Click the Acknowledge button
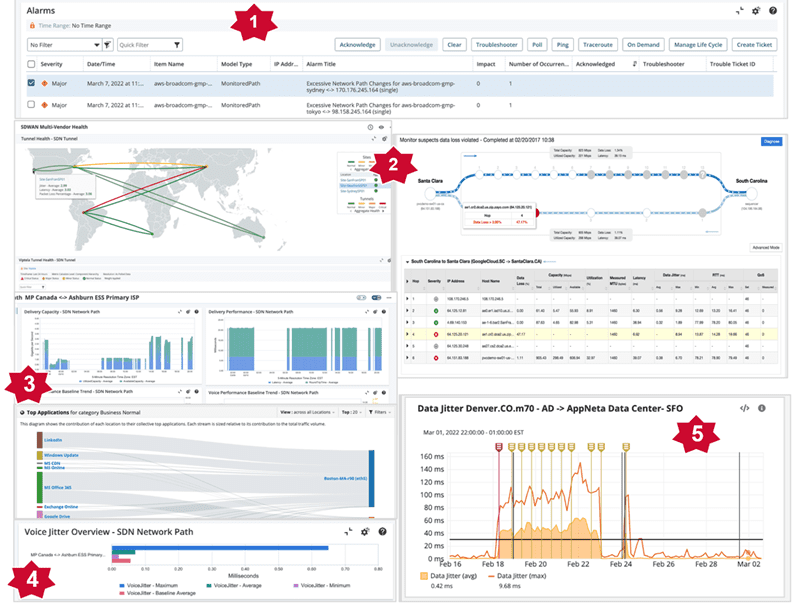This screenshot has width=792, height=603. click(x=357, y=45)
